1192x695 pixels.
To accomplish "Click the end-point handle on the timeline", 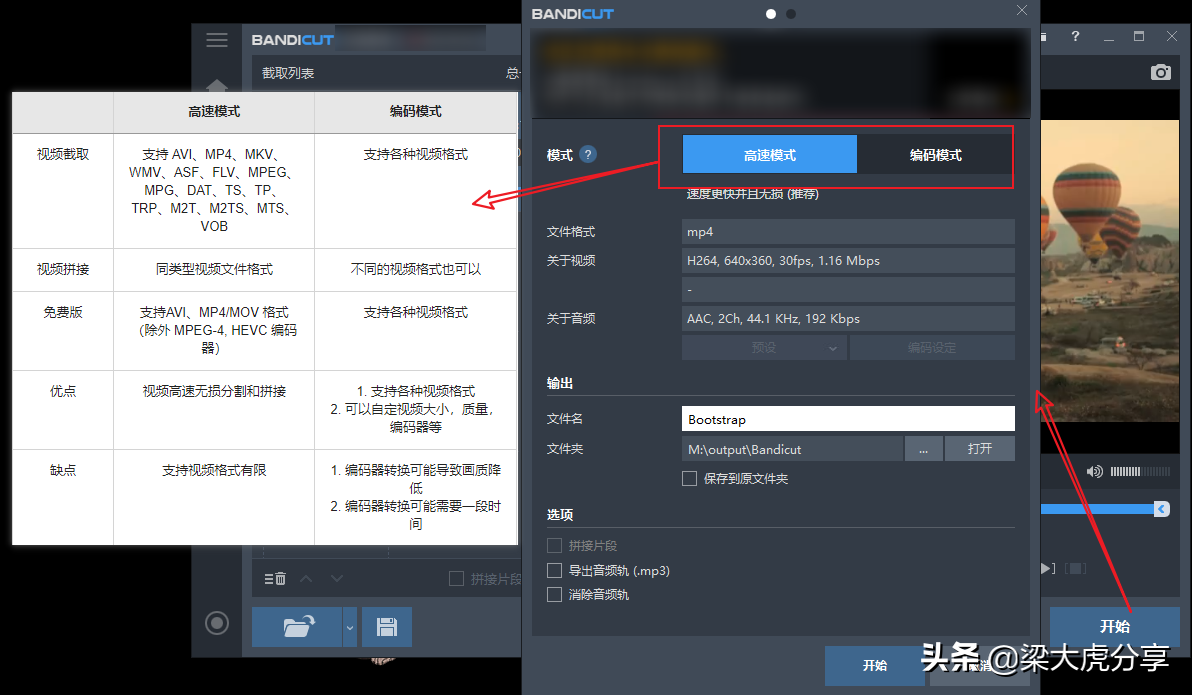I will click(x=1162, y=509).
